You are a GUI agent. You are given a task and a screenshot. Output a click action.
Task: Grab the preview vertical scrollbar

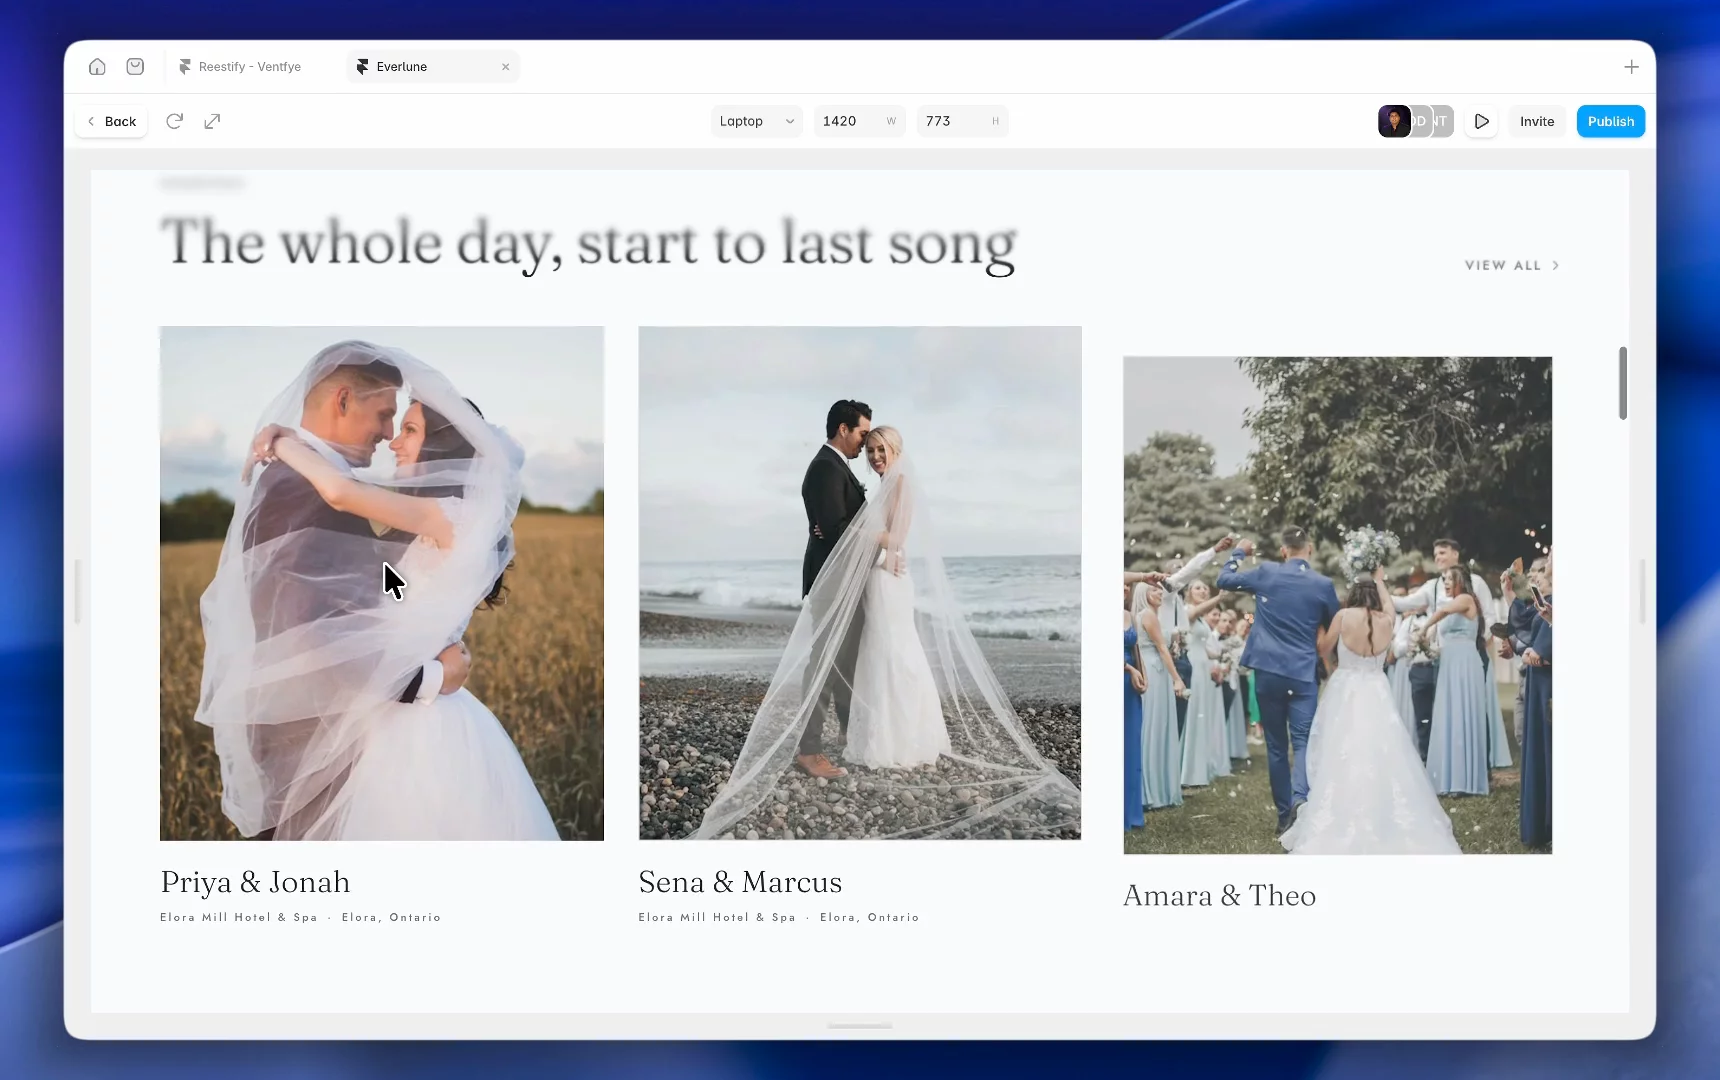click(x=1623, y=383)
